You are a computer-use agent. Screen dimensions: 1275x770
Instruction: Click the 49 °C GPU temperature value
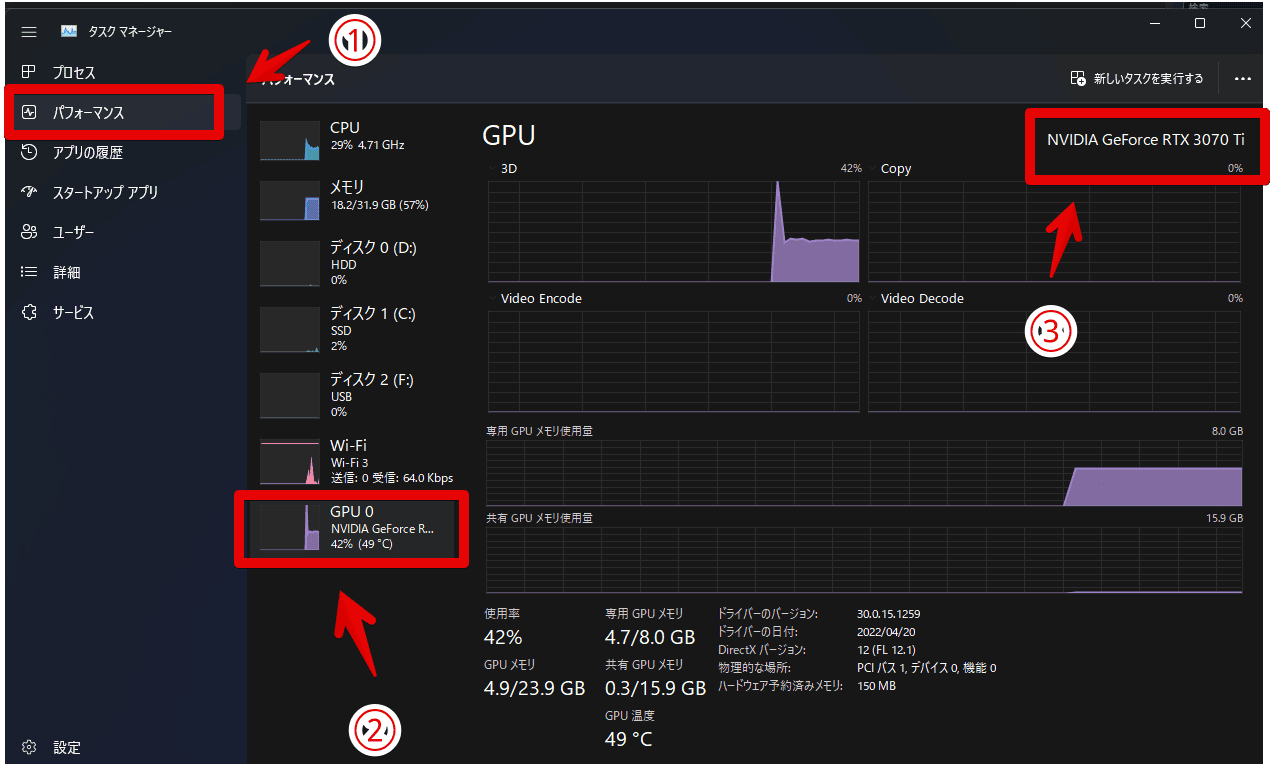click(628, 739)
